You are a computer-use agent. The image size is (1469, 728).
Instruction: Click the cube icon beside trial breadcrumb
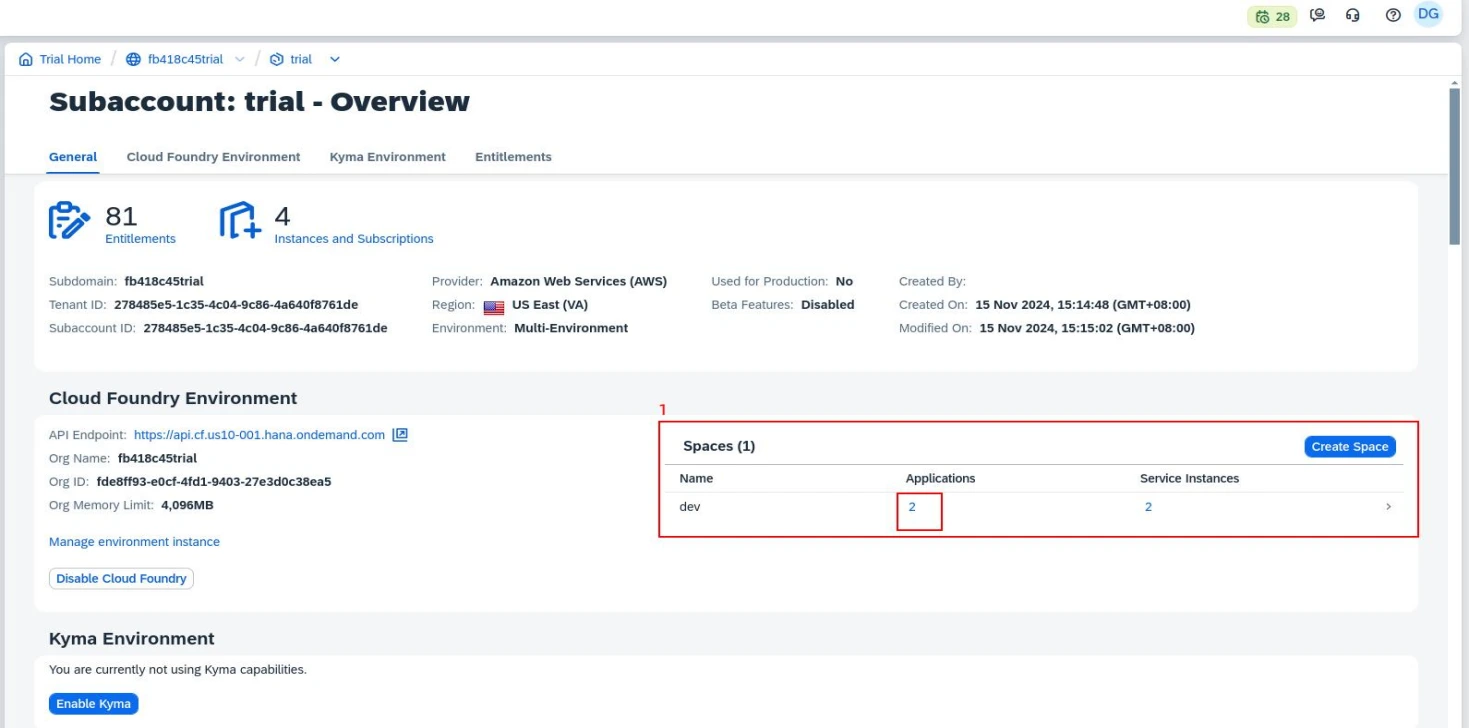pos(277,59)
